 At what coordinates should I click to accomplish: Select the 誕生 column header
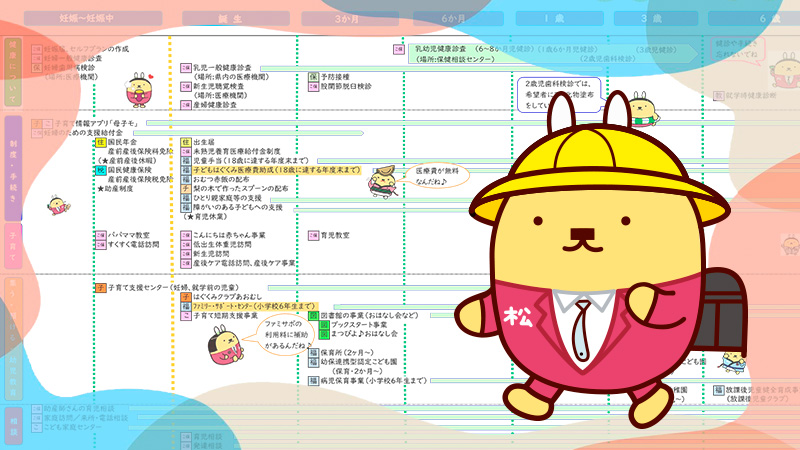click(x=236, y=18)
